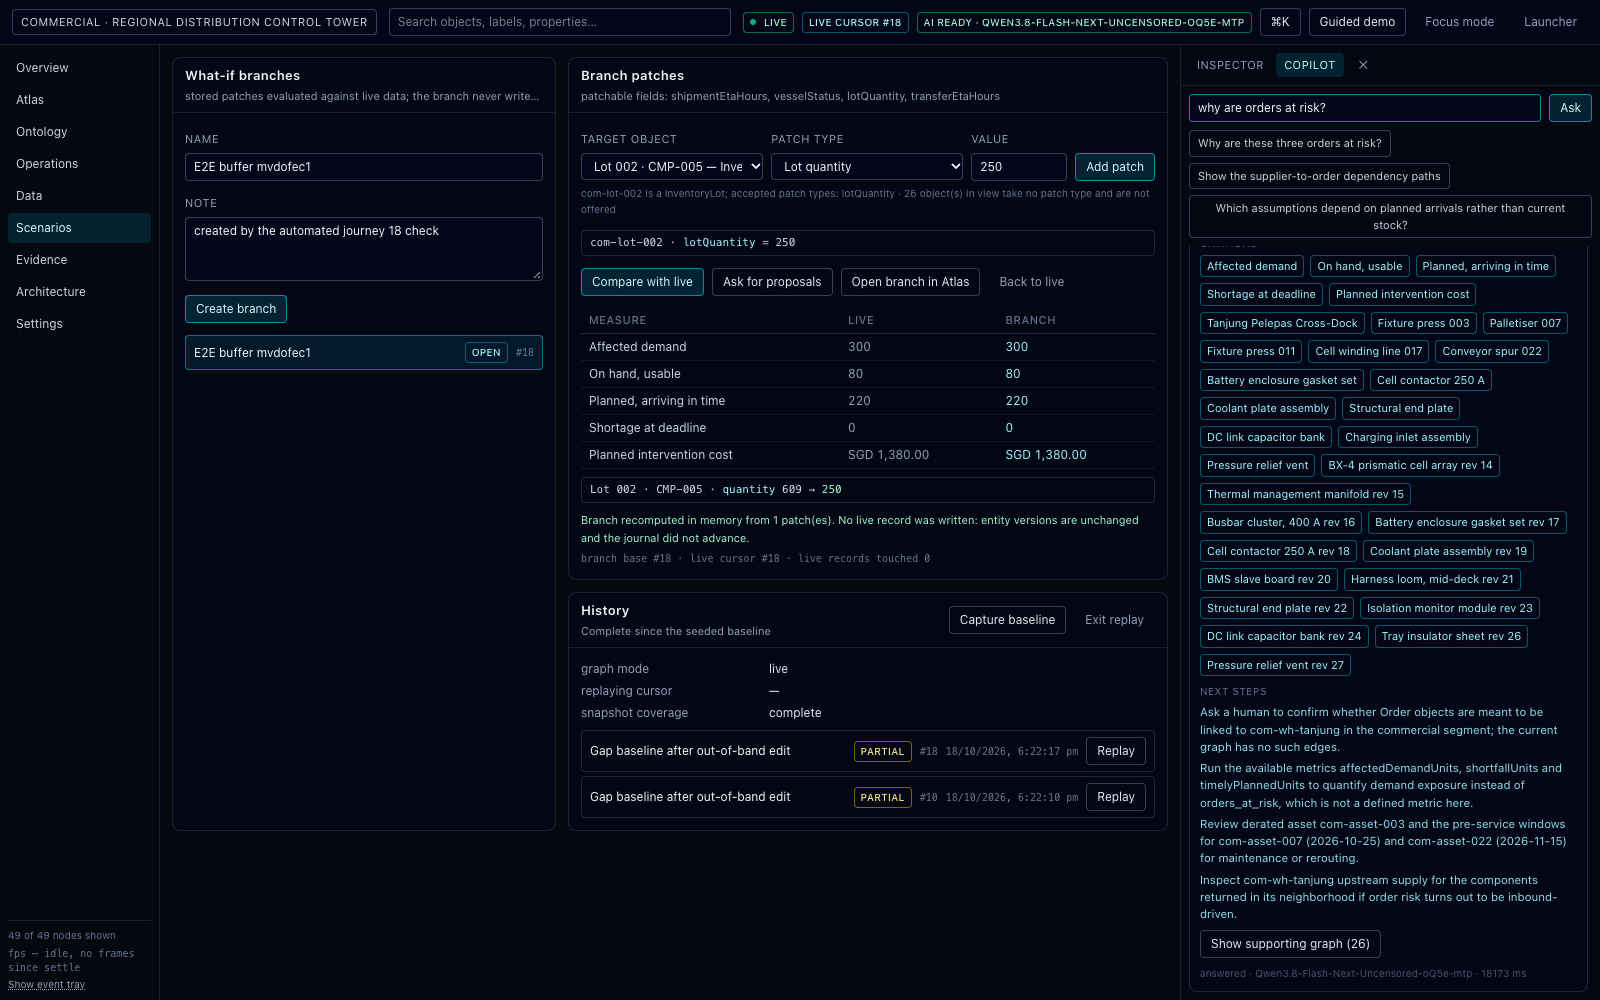Select the E2E buffer mvdofec1 branch row
This screenshot has height=1000, width=1600.
[364, 353]
